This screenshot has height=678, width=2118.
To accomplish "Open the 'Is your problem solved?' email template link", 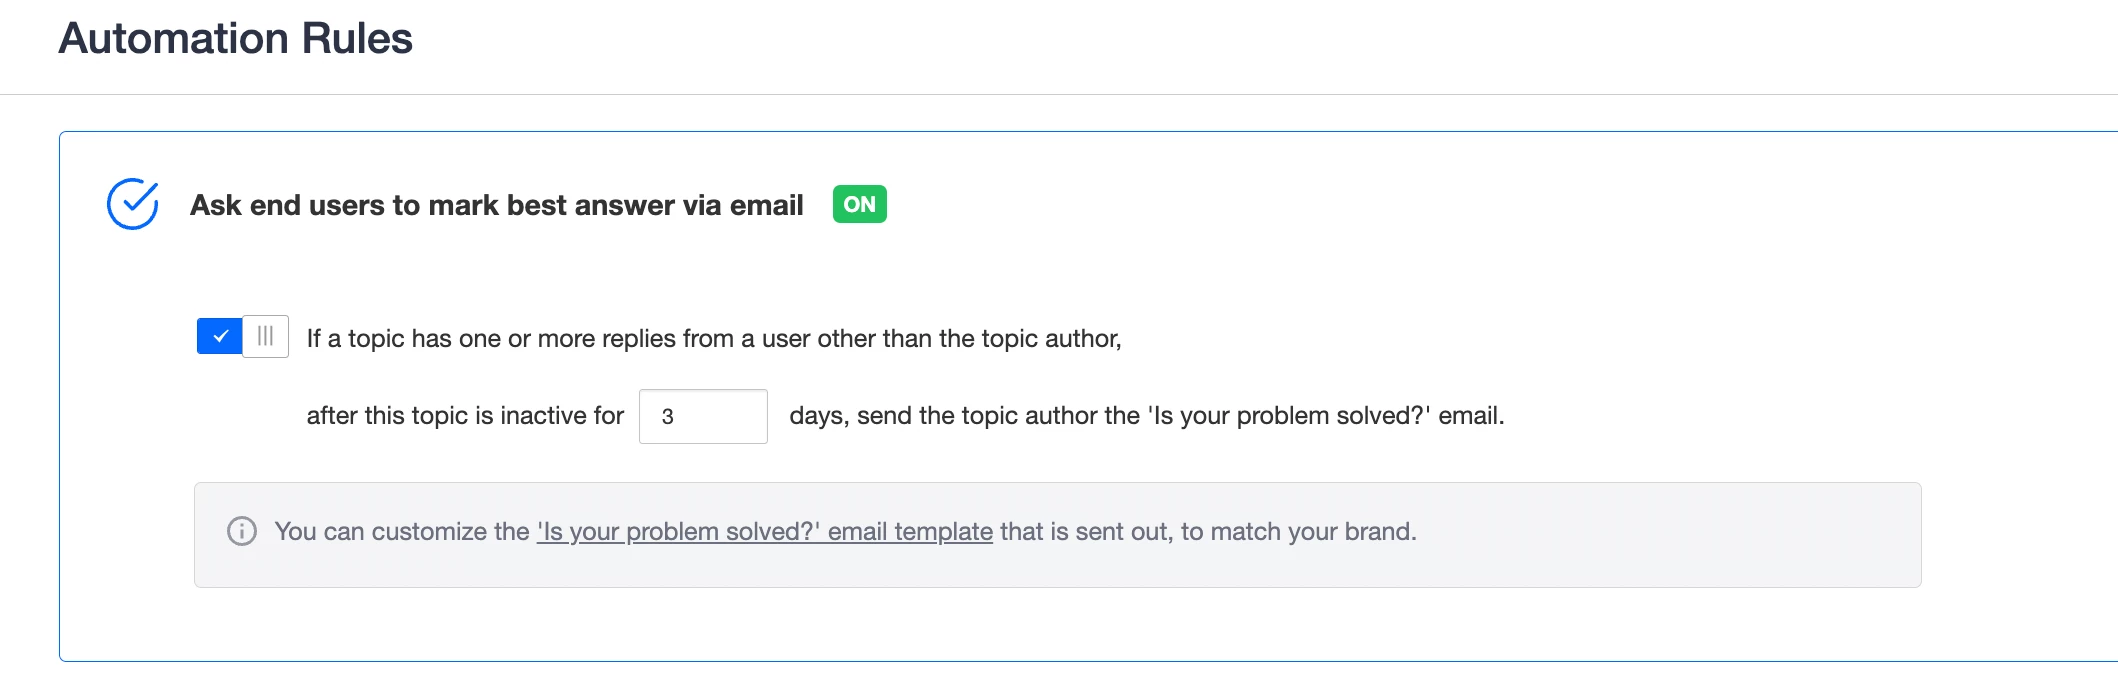I will point(765,531).
